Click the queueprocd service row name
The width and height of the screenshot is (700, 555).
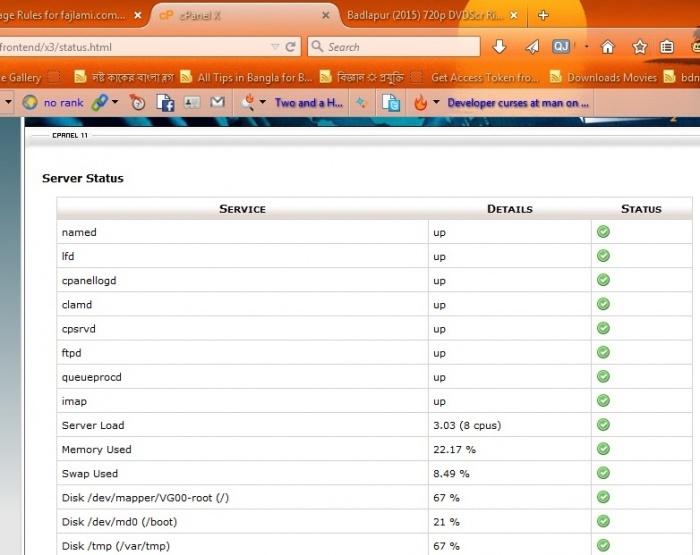92,377
